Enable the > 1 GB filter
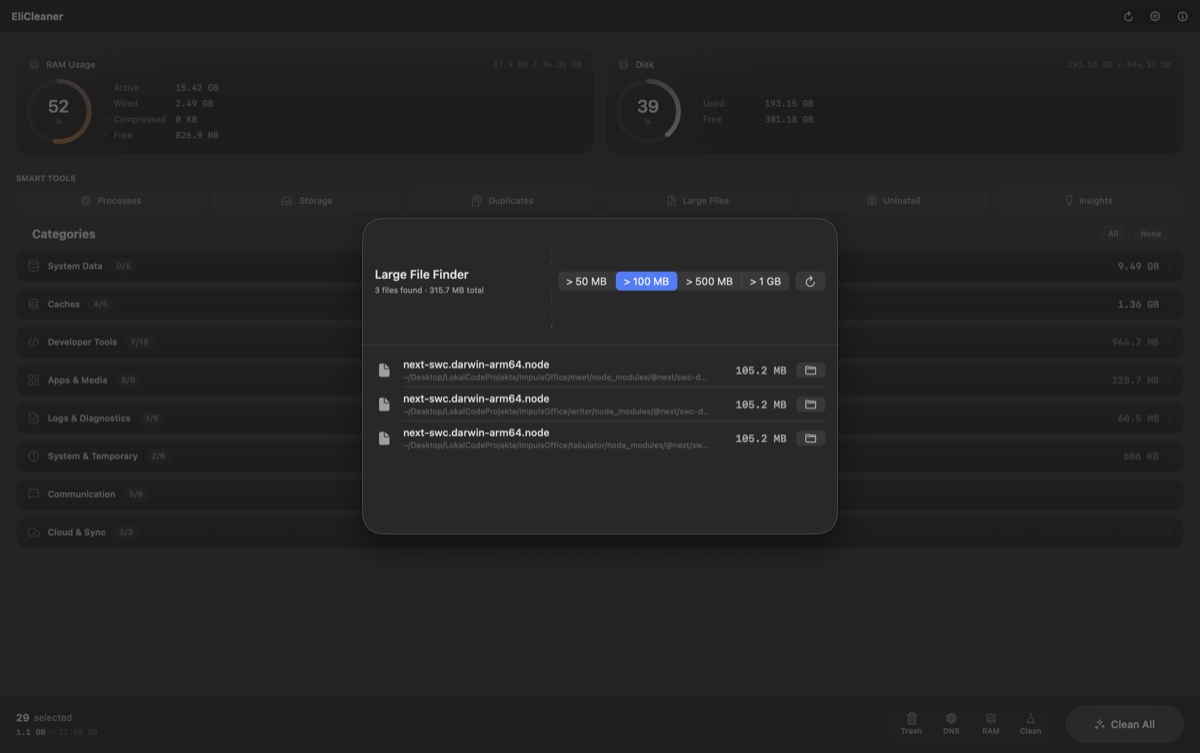Image resolution: width=1200 pixels, height=753 pixels. point(765,281)
